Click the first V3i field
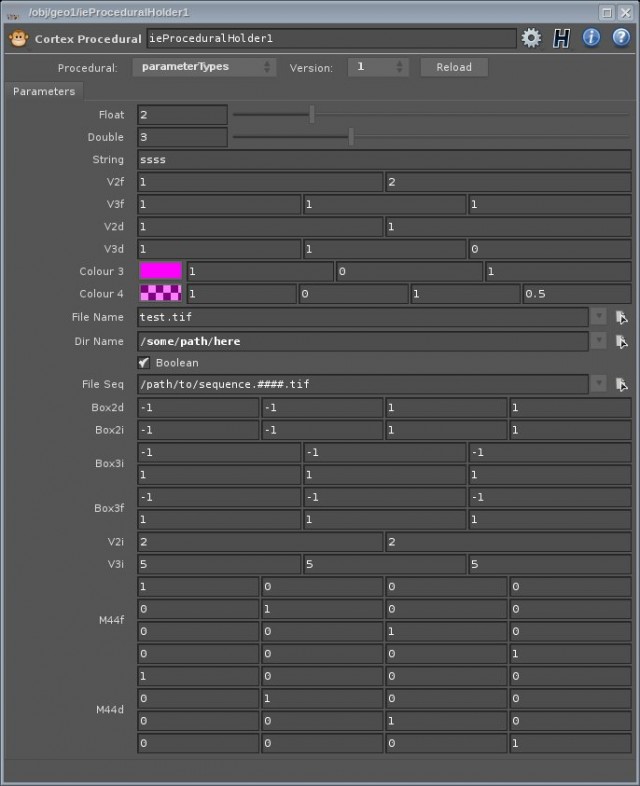 [219, 564]
